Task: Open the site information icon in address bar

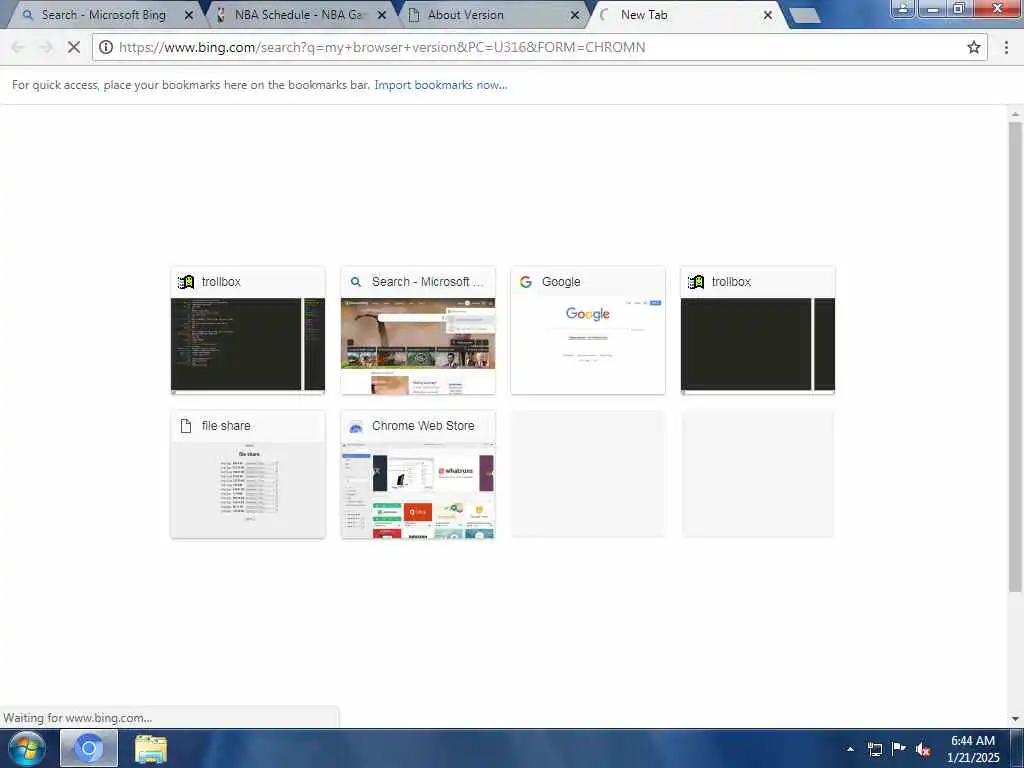Action: 106,47
